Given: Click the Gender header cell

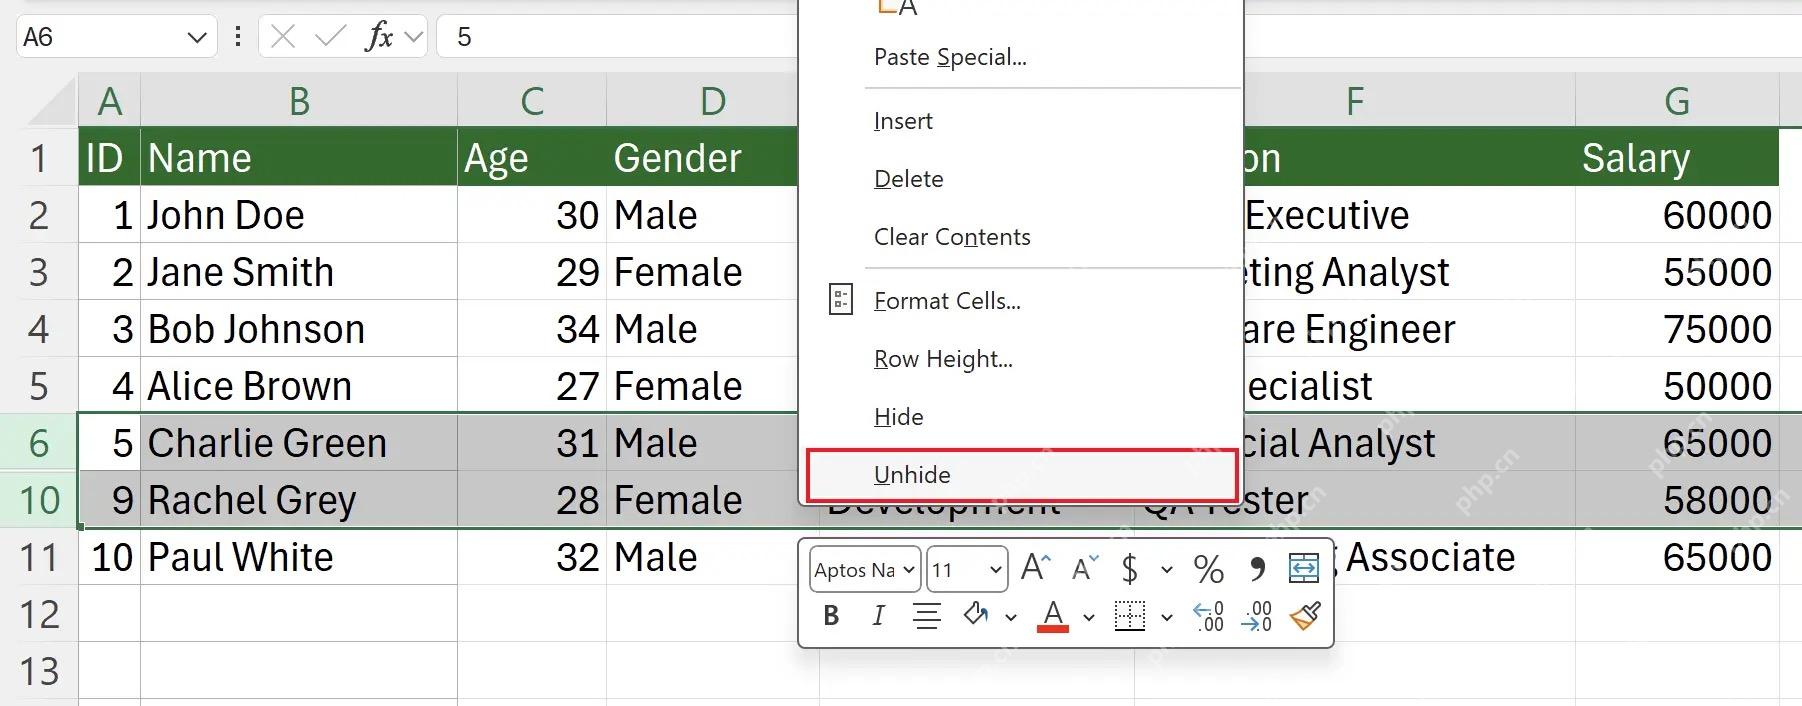Looking at the screenshot, I should 703,158.
